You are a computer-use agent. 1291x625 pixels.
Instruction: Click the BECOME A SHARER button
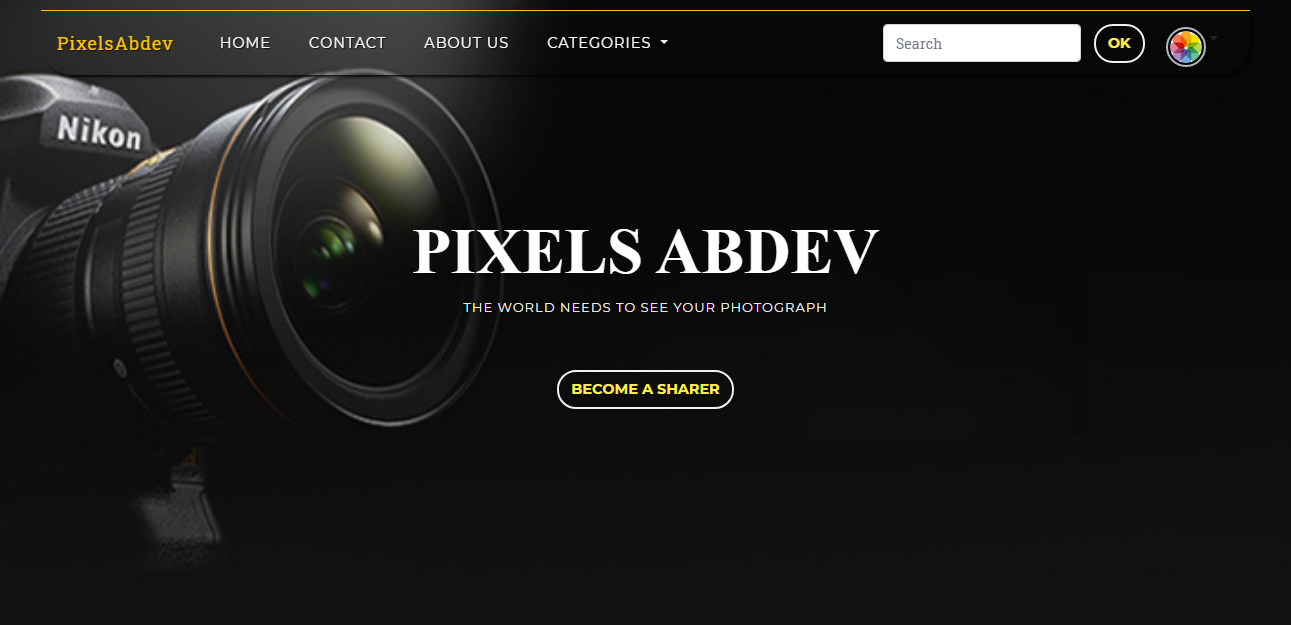pyautogui.click(x=645, y=389)
